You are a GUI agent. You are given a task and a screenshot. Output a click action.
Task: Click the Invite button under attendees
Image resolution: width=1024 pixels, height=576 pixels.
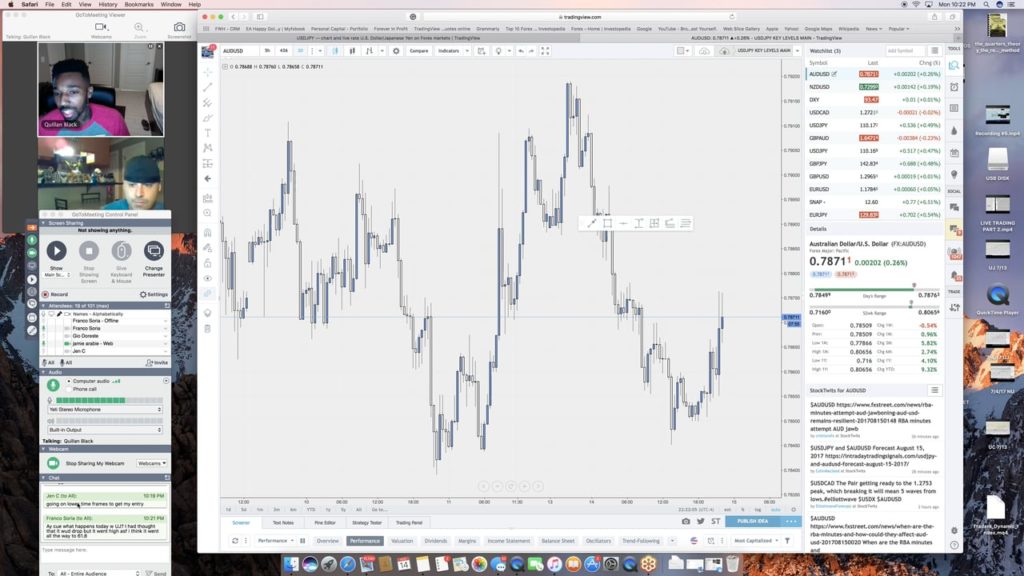click(157, 362)
